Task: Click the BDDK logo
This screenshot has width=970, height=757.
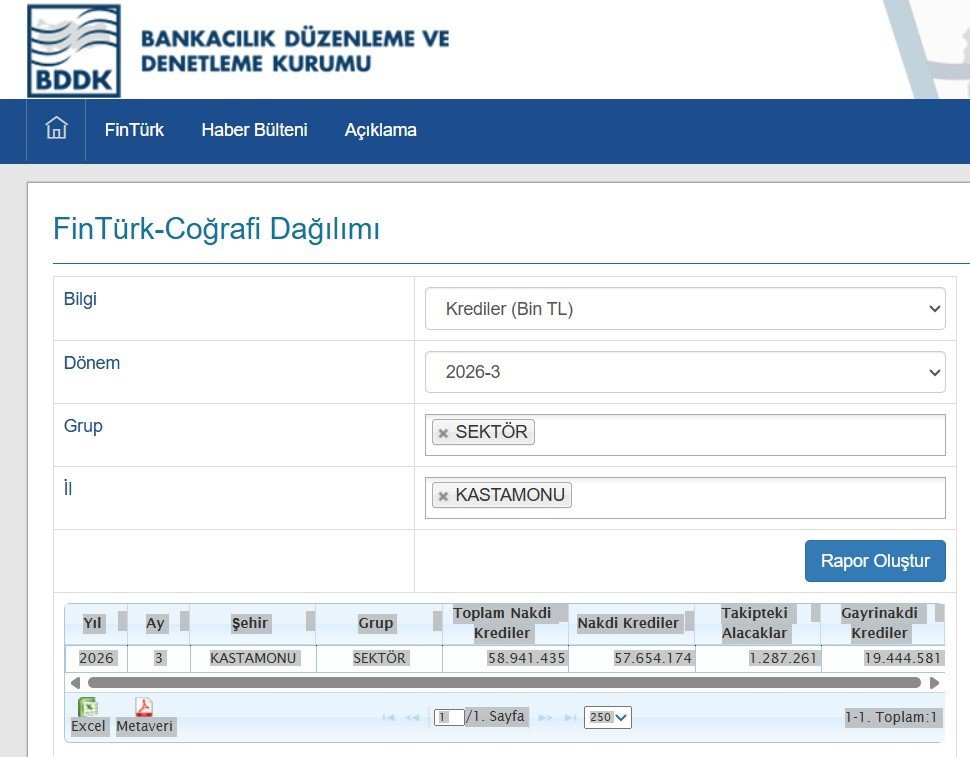Action: 74,51
